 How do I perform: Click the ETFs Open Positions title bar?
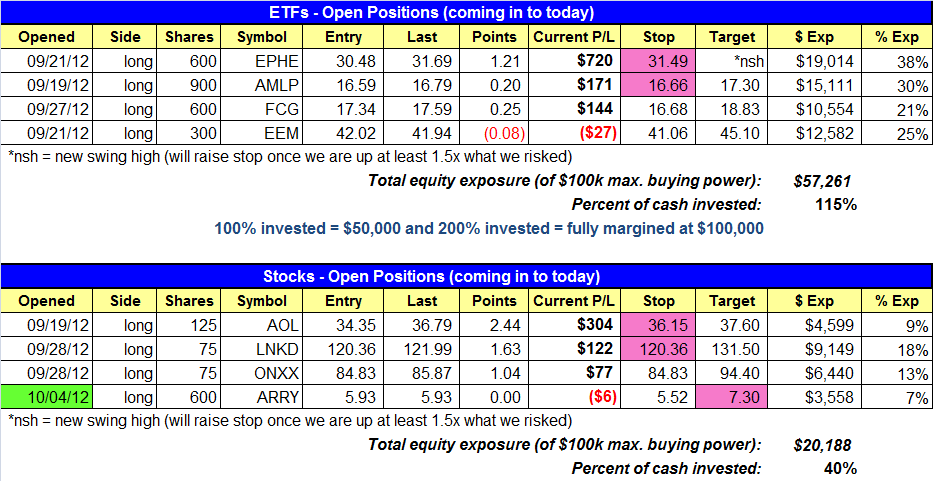point(465,13)
